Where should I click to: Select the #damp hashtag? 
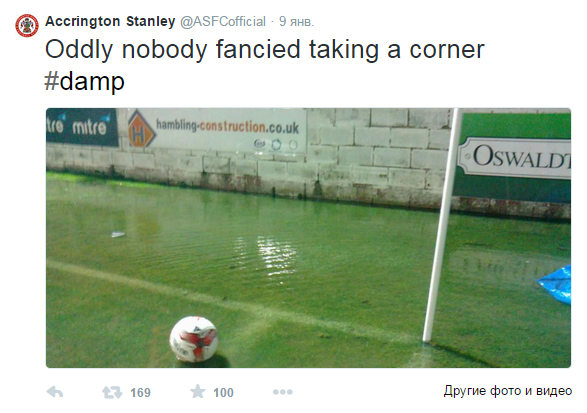coord(85,81)
